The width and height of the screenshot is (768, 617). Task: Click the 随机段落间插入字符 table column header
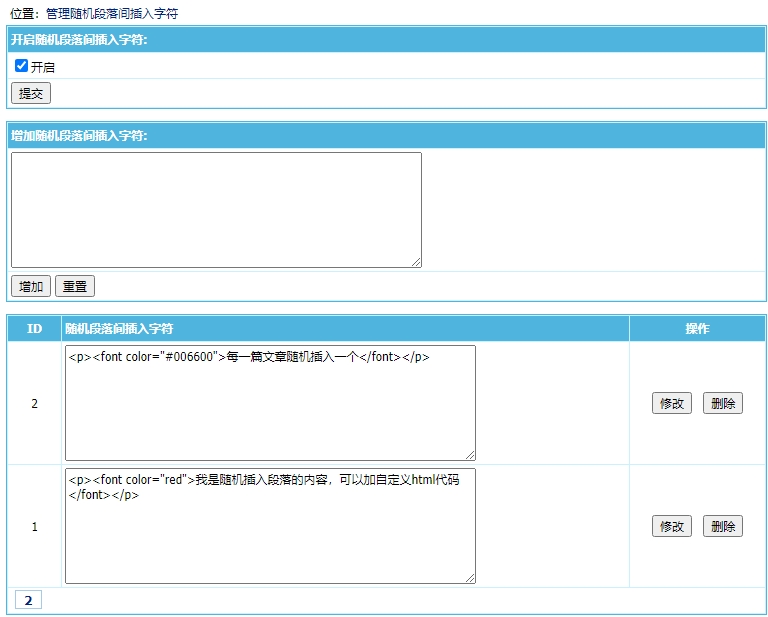tap(120, 328)
